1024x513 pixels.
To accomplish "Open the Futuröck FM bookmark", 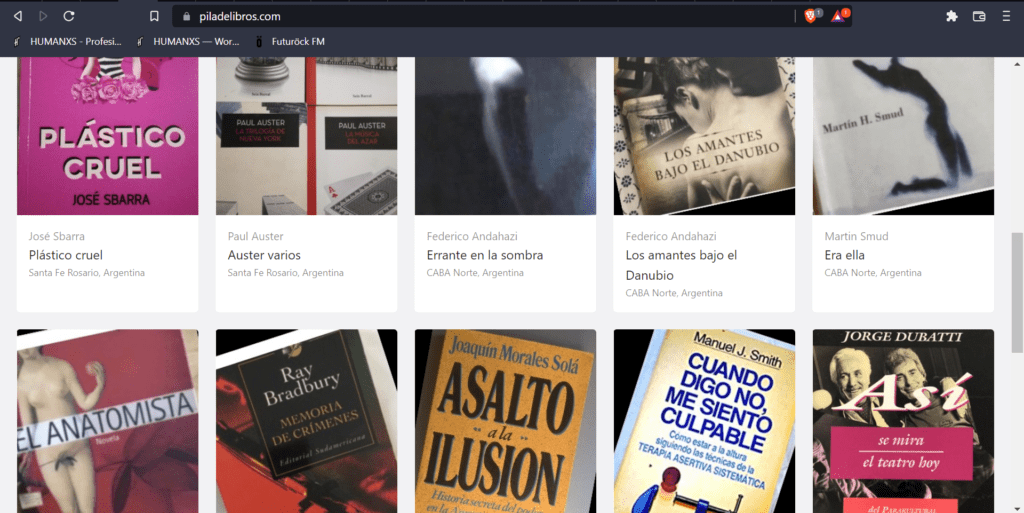I will (290, 41).
